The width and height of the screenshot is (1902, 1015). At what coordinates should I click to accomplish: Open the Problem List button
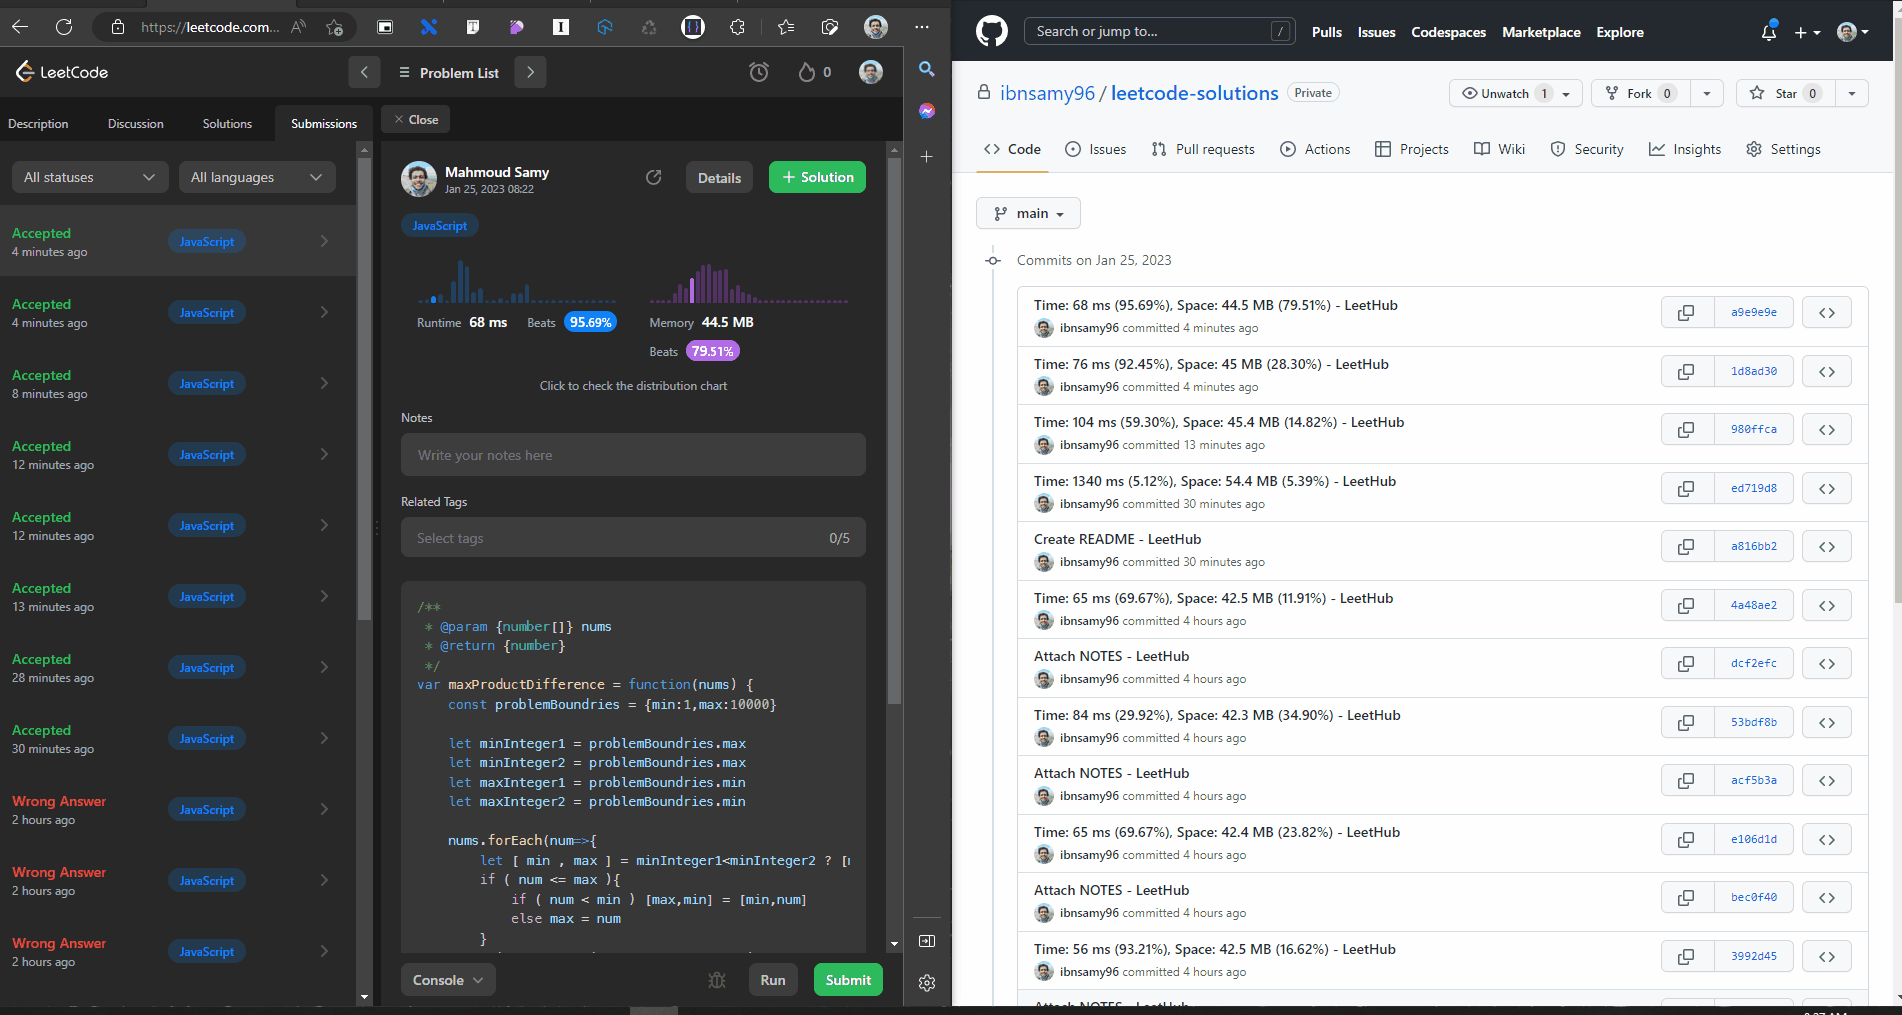[x=449, y=72]
